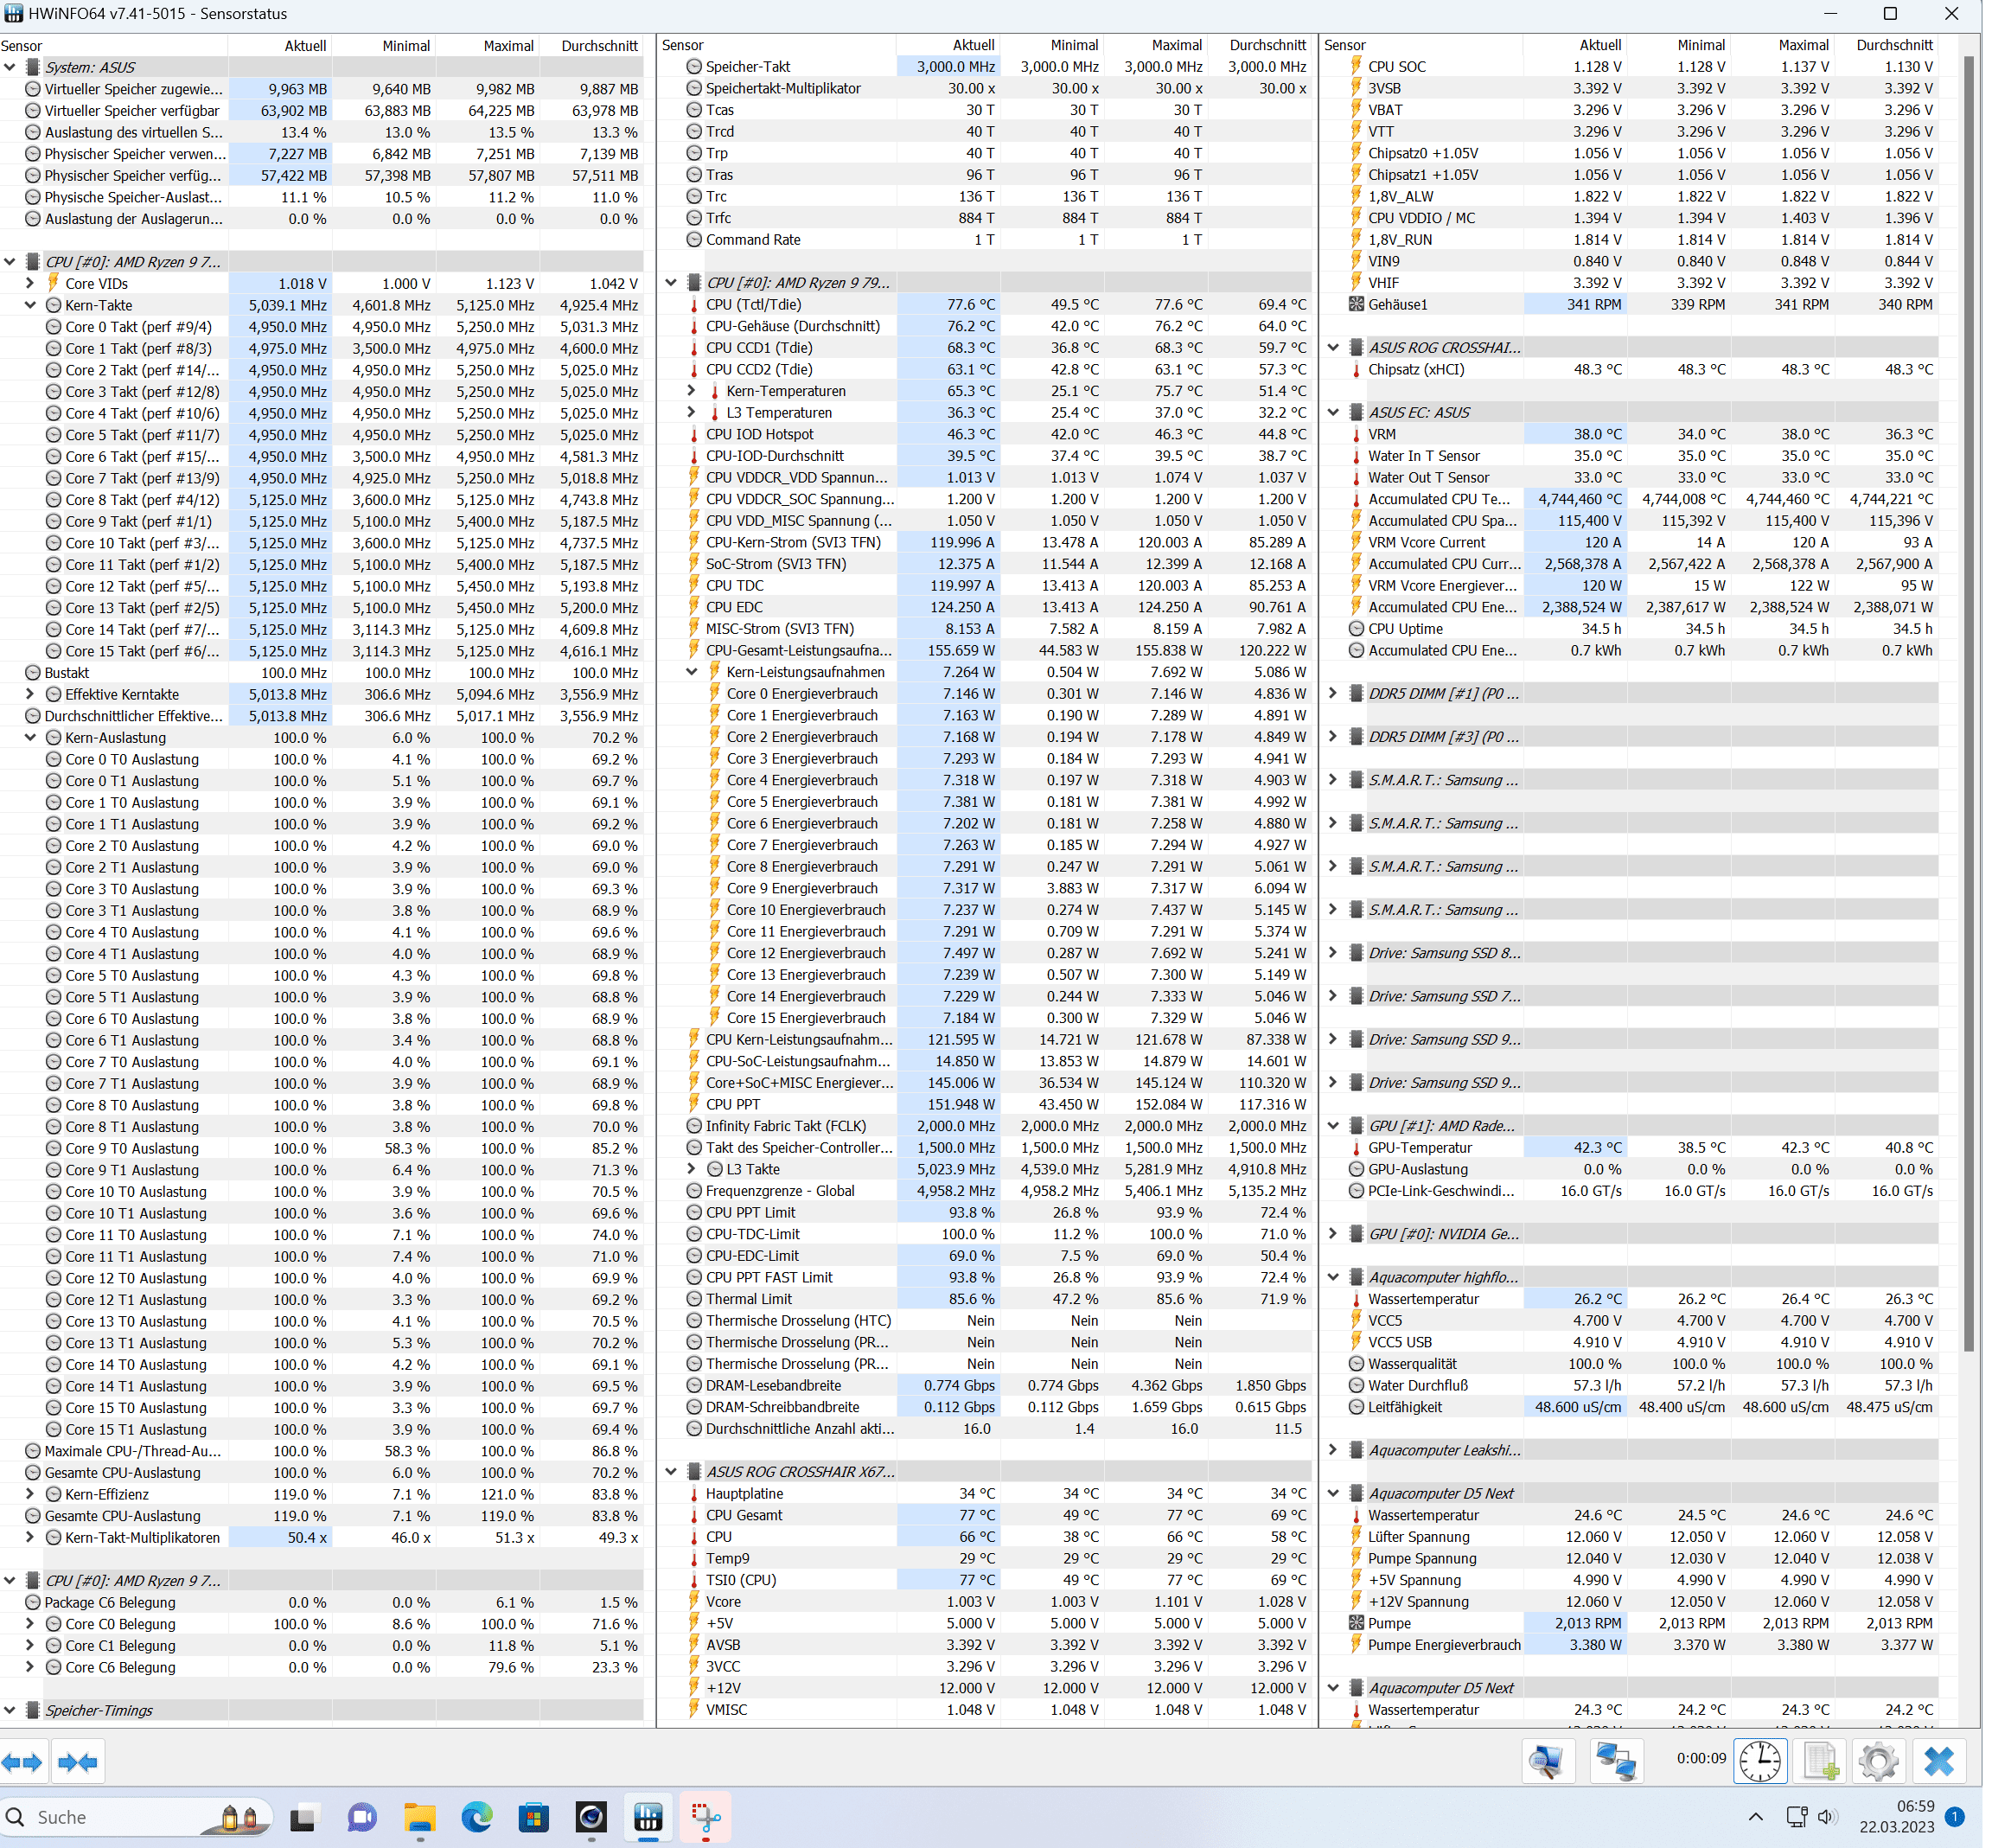Expand Kern-Takt-Multiplikatoren node
The height and width of the screenshot is (1848, 1992).
pos(30,1538)
